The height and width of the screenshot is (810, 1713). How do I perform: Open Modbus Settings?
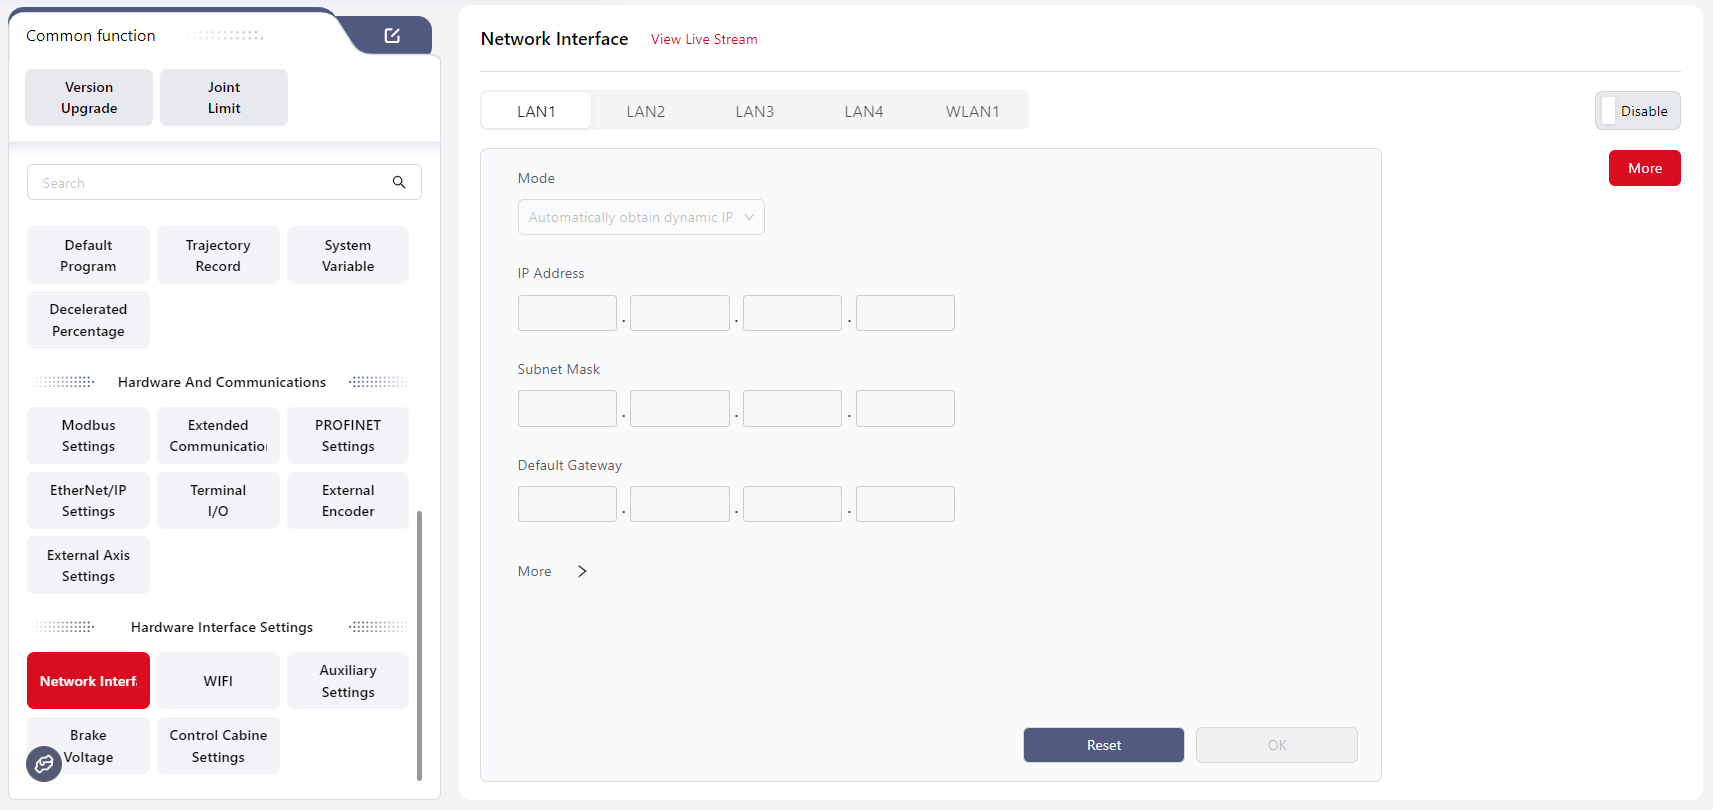(x=88, y=436)
